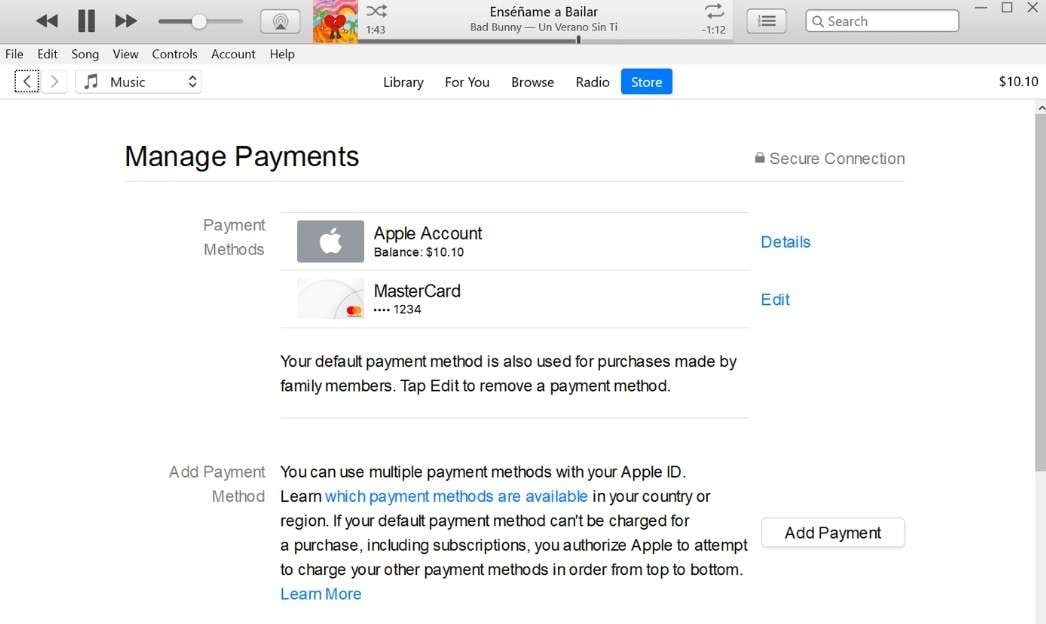Switch to the Radio tab
Viewport: 1046px width, 624px height.
click(x=592, y=82)
